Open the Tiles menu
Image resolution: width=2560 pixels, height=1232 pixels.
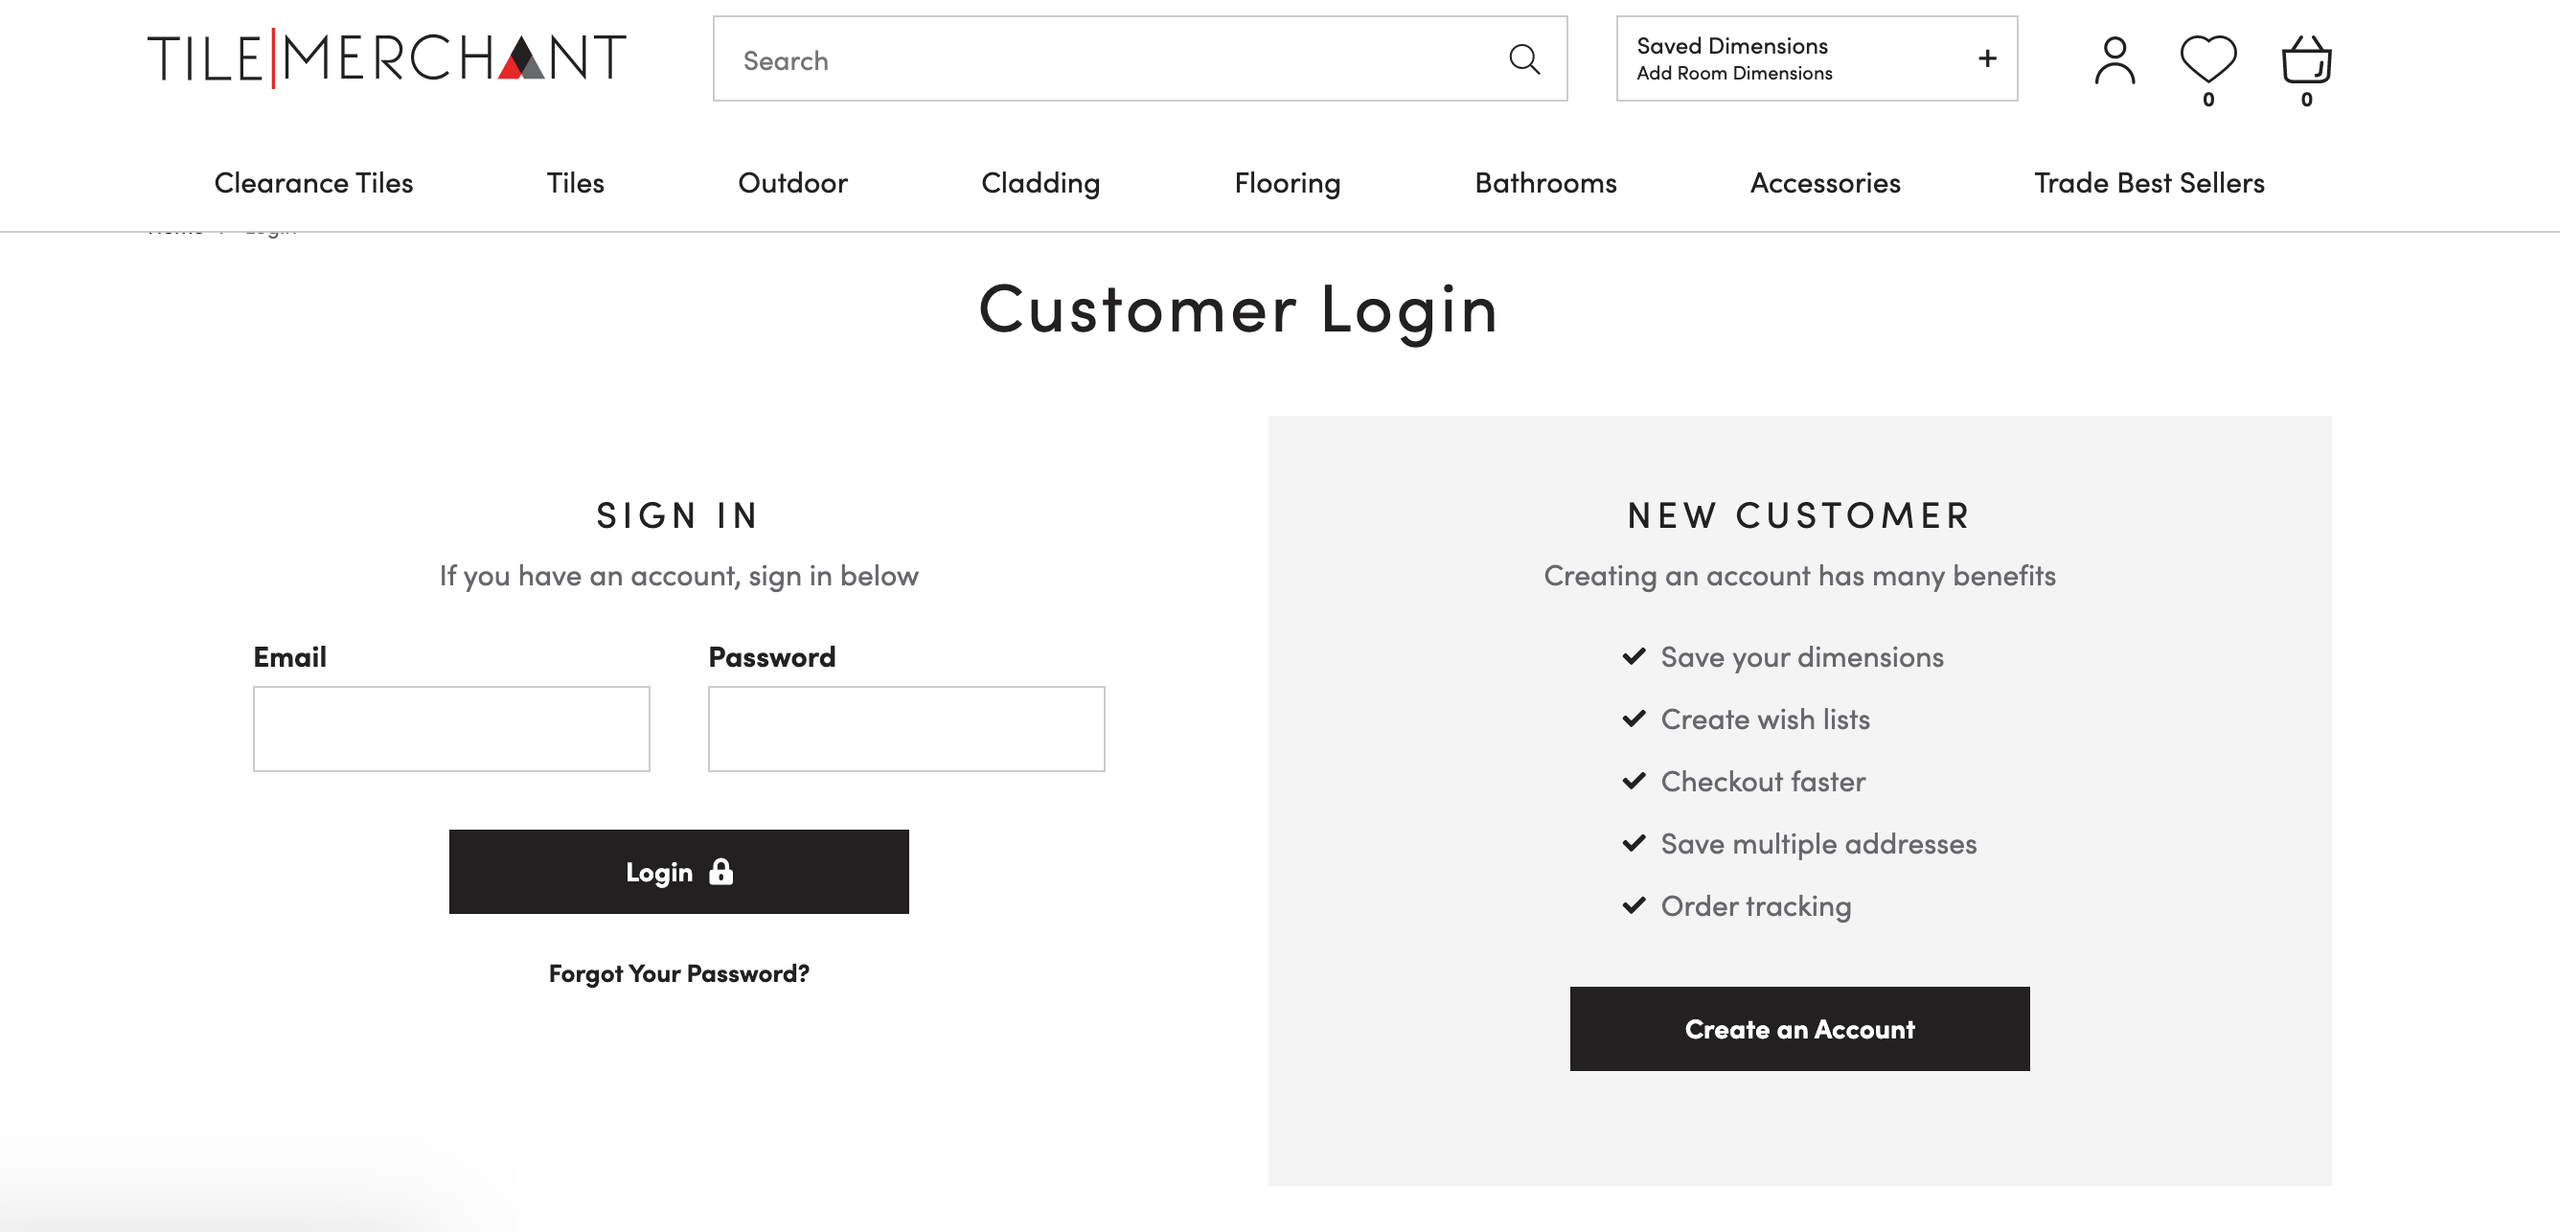575,183
